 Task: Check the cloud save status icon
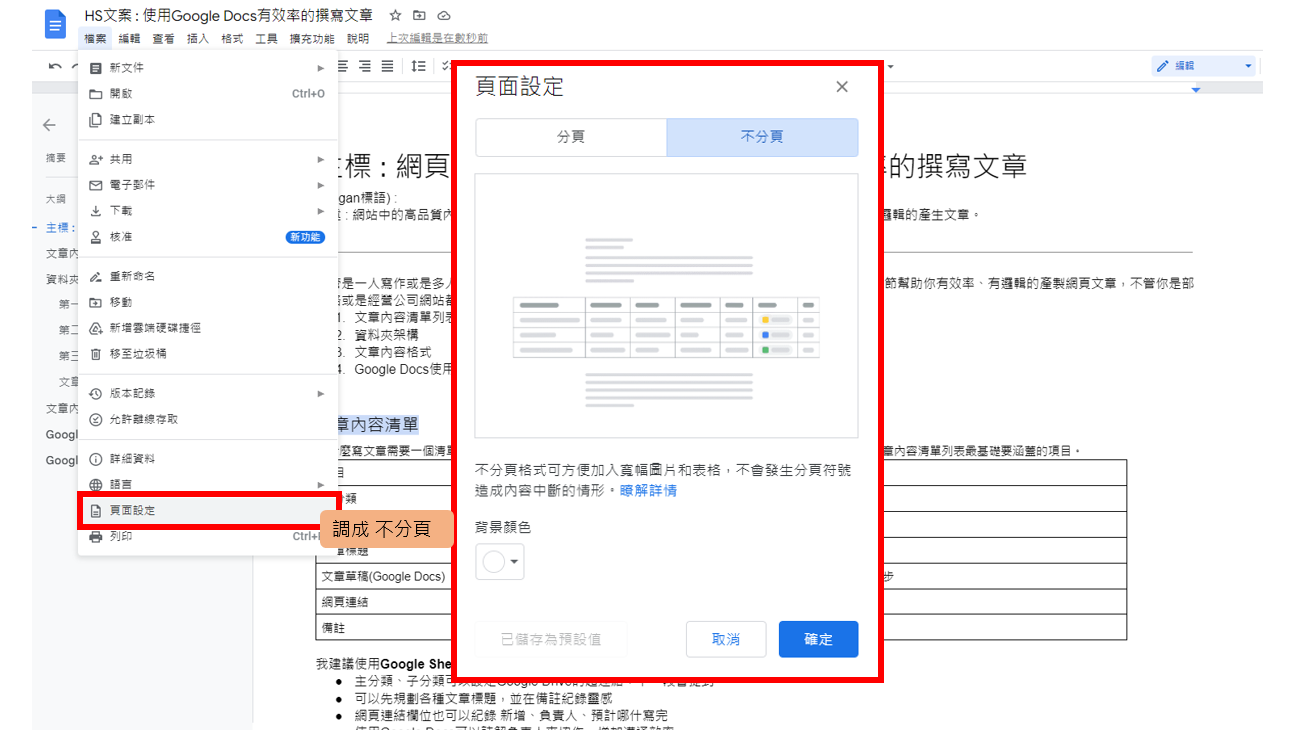(x=443, y=16)
